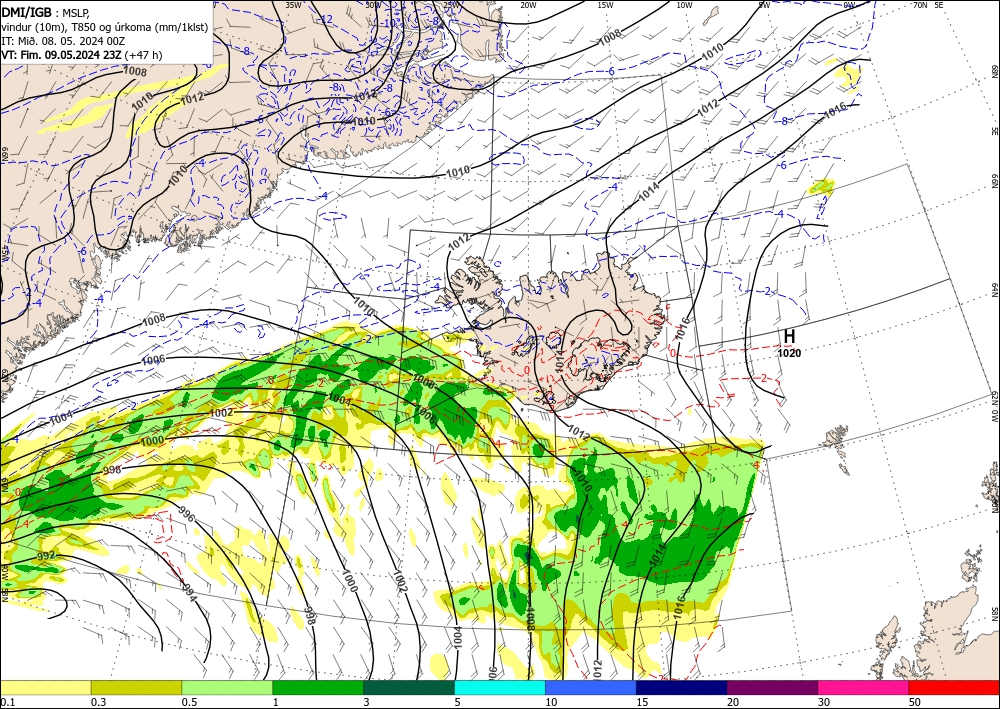
Task: Click the '994' isobar label
Action: pos(189,592)
